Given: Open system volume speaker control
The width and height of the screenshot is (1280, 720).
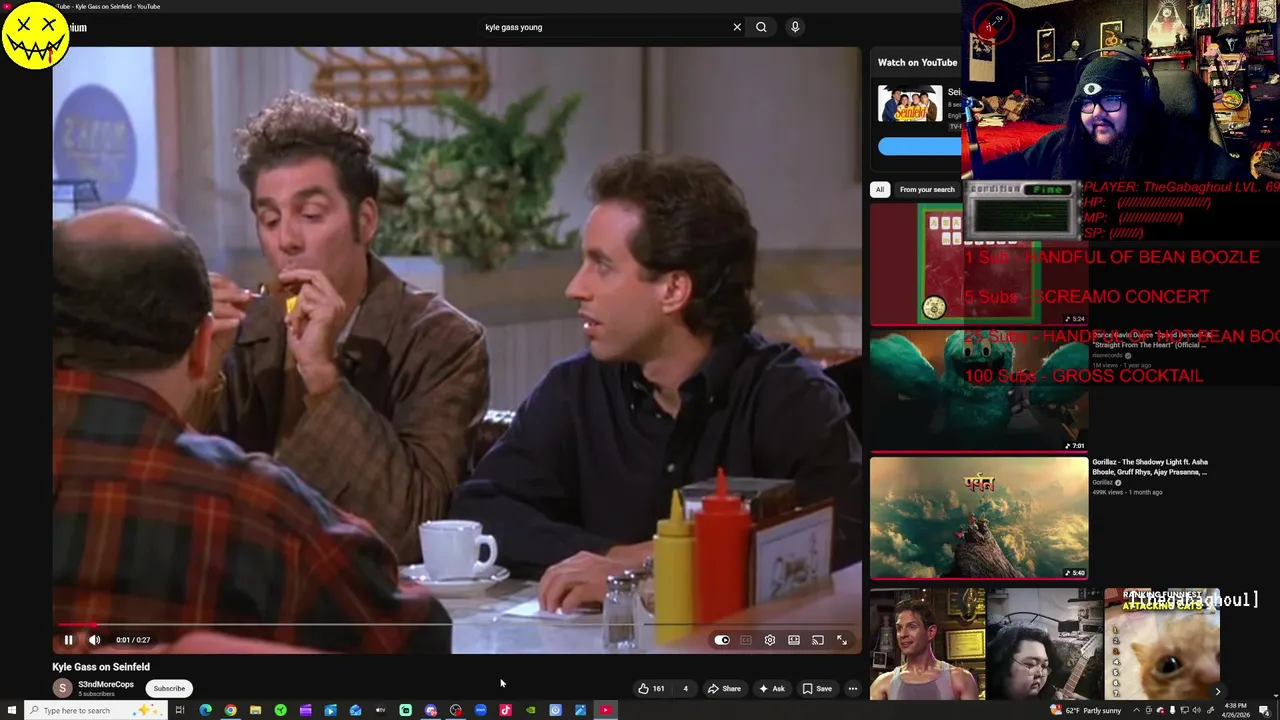Looking at the screenshot, I should tap(1196, 710).
